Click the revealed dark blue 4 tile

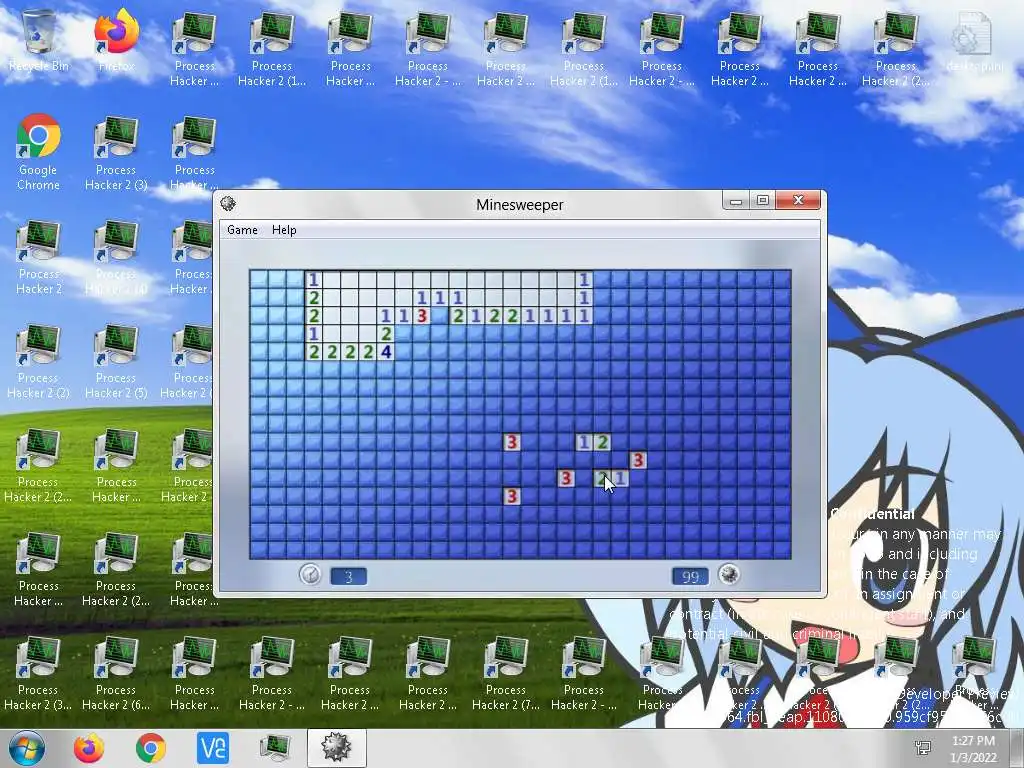click(386, 352)
